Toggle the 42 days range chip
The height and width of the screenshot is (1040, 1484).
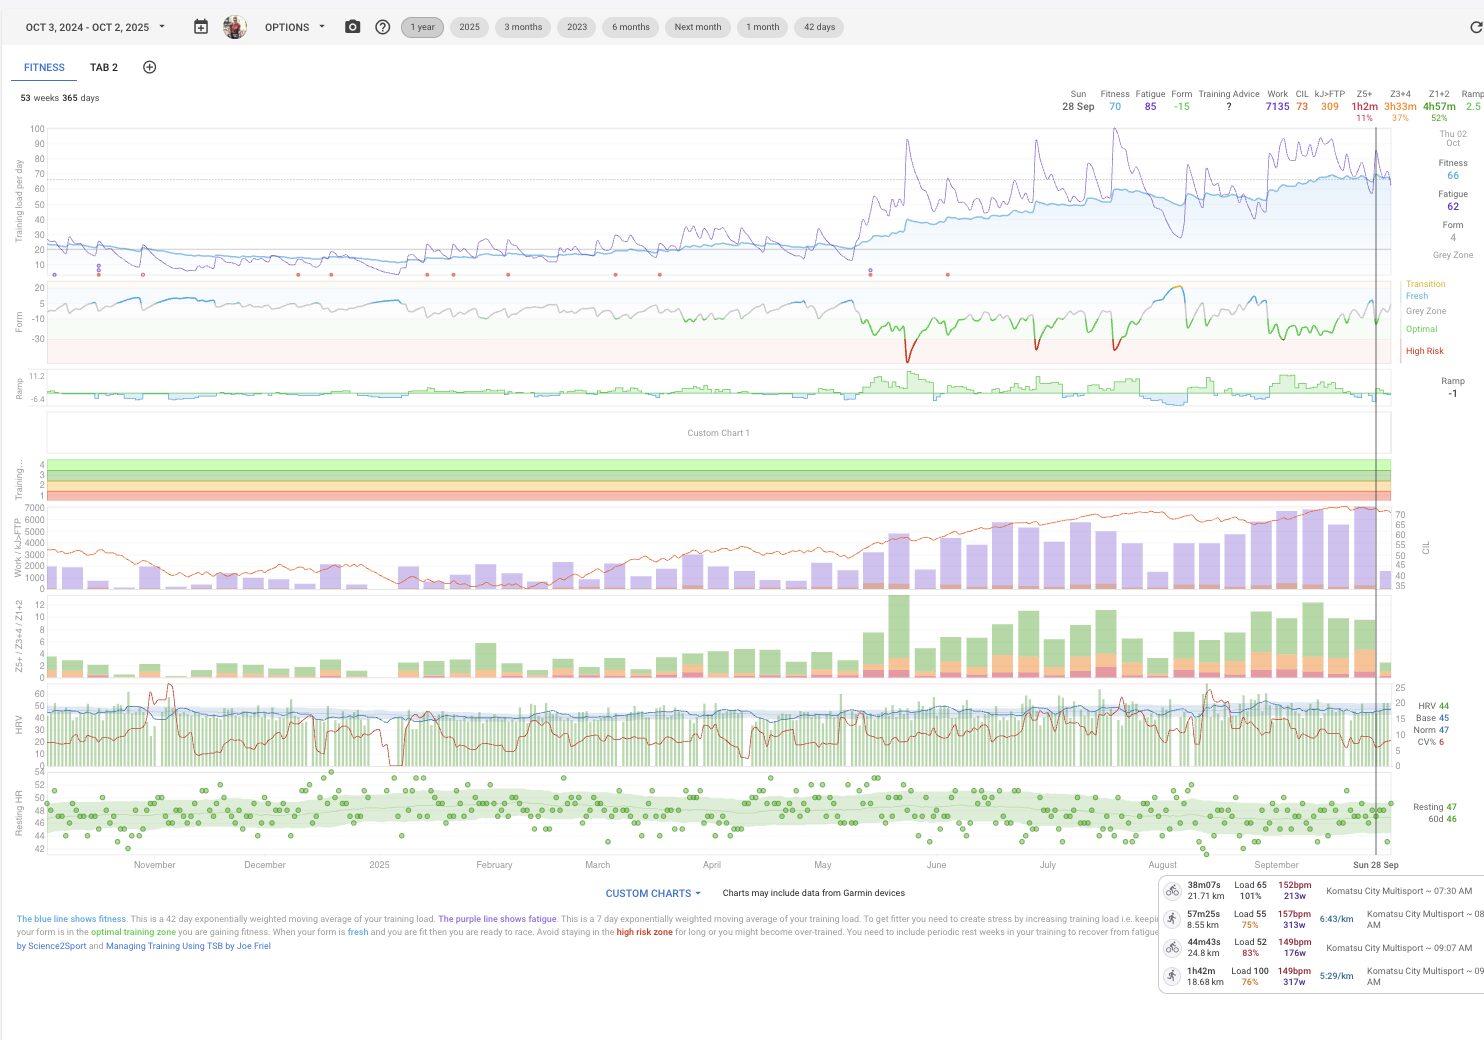pyautogui.click(x=819, y=27)
